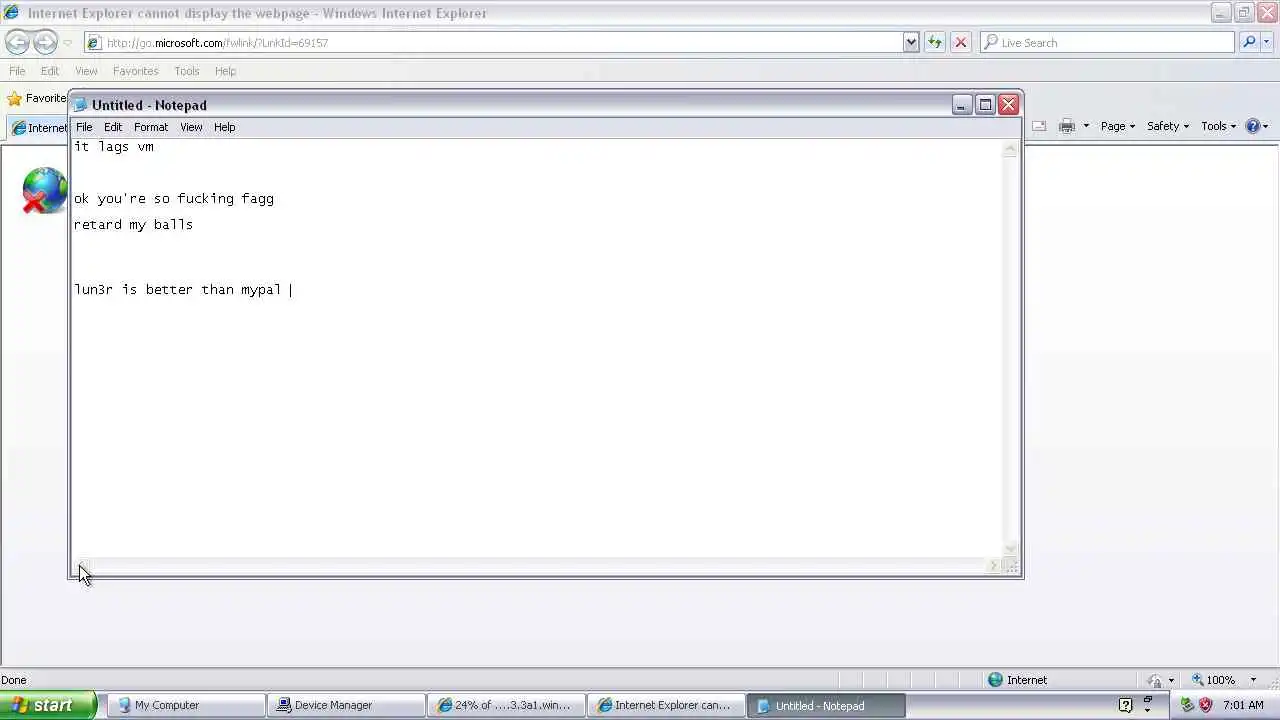This screenshot has width=1280, height=720.
Task: Click the Done status text in IE status bar
Action: 14,680
